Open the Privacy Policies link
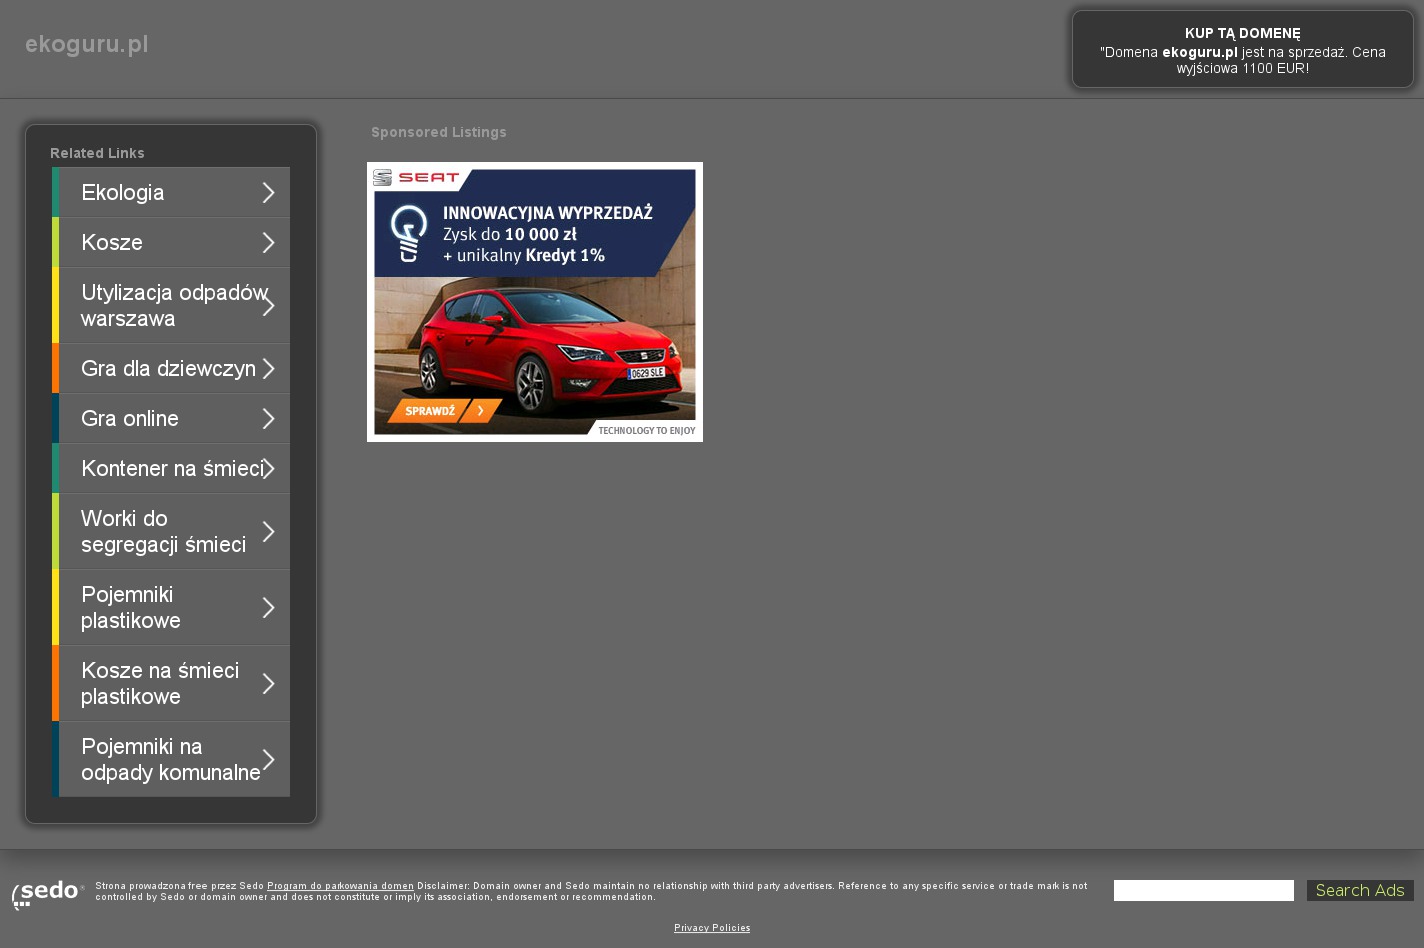Image resolution: width=1424 pixels, height=948 pixels. click(712, 928)
